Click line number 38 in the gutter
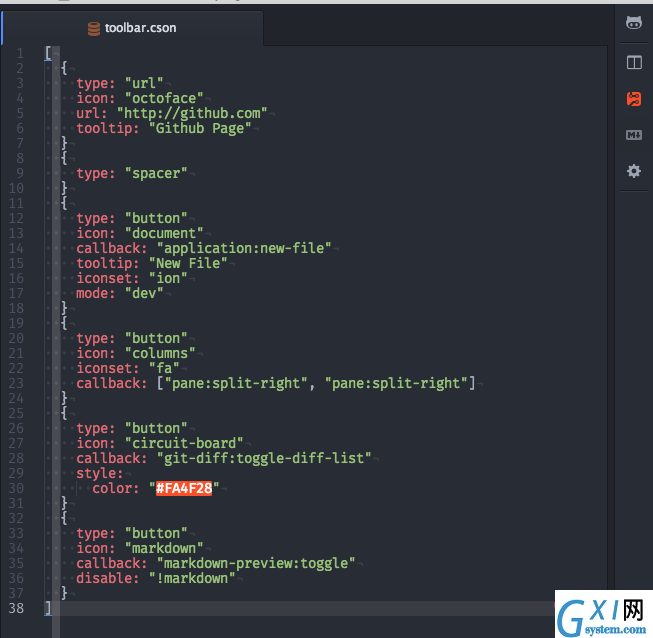Image resolution: width=653 pixels, height=638 pixels. pos(16,608)
